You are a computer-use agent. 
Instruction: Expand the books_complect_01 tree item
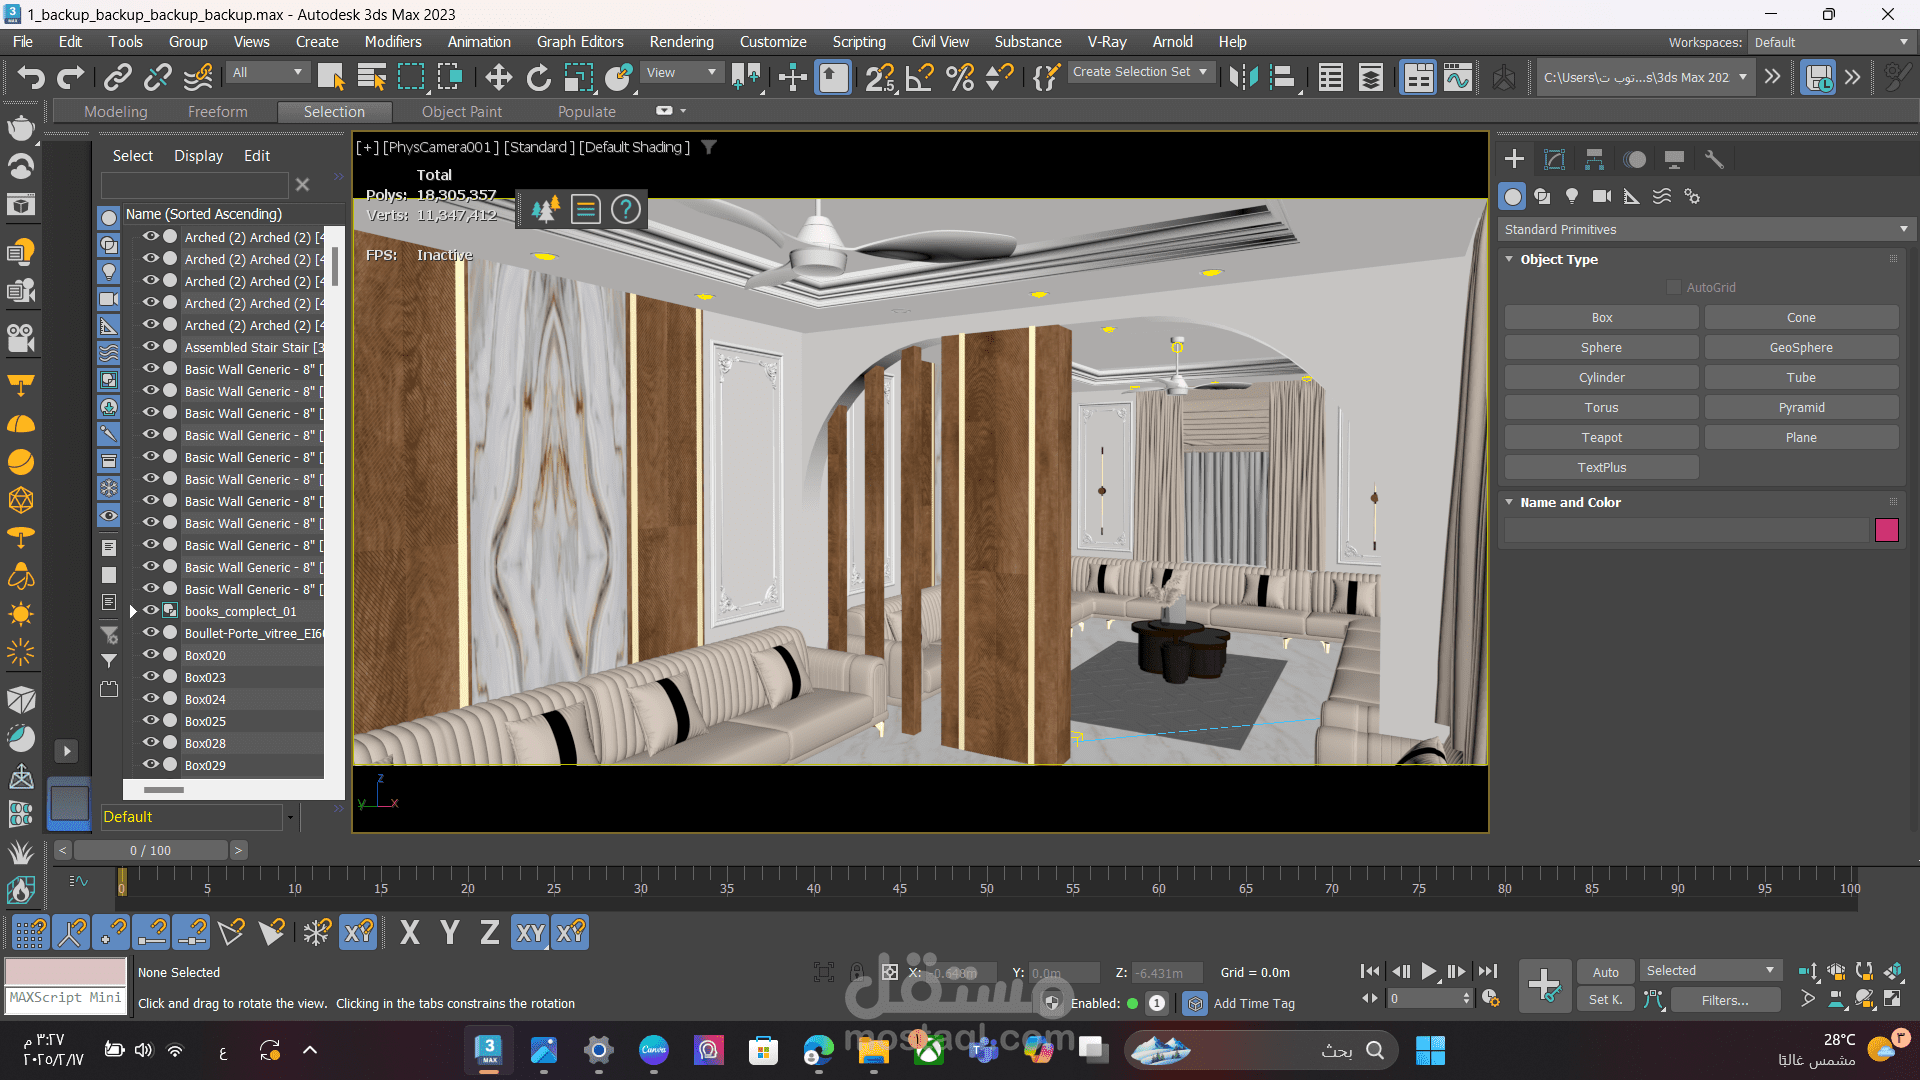tap(133, 611)
